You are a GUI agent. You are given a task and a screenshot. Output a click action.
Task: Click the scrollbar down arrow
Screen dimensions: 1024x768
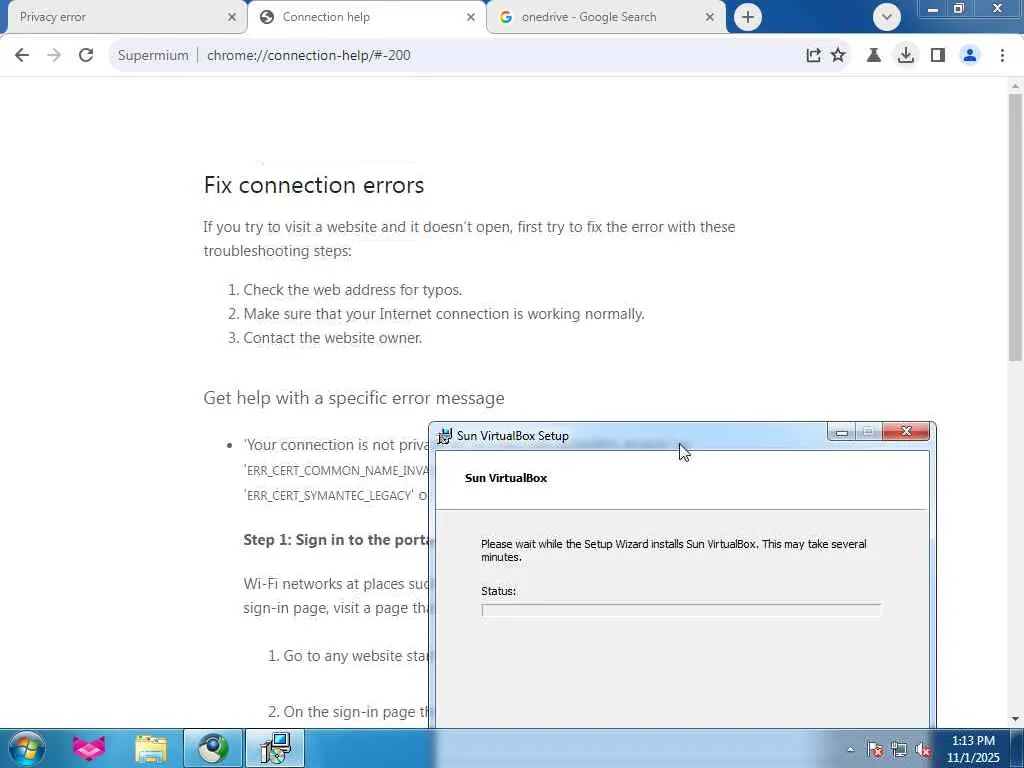[x=1015, y=719]
